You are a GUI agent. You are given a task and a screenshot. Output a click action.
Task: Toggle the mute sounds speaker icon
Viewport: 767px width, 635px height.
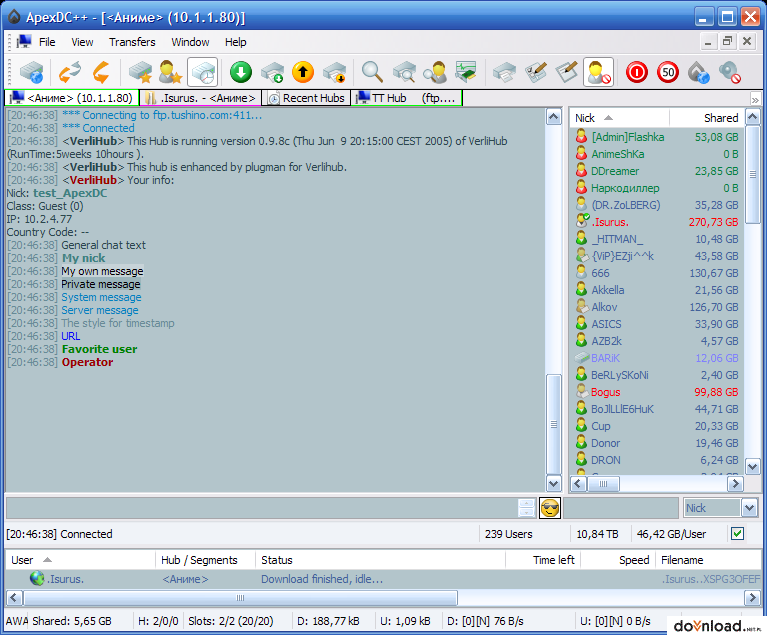[x=730, y=72]
